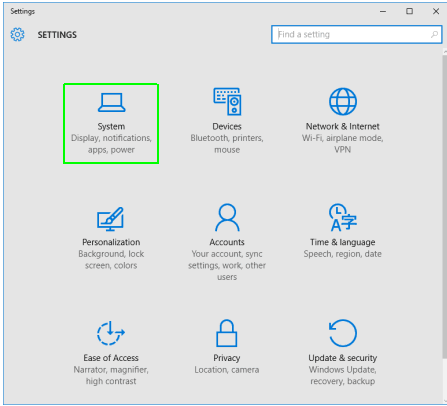Click the Network & Internet label
This screenshot has height=406, width=447.
click(343, 126)
